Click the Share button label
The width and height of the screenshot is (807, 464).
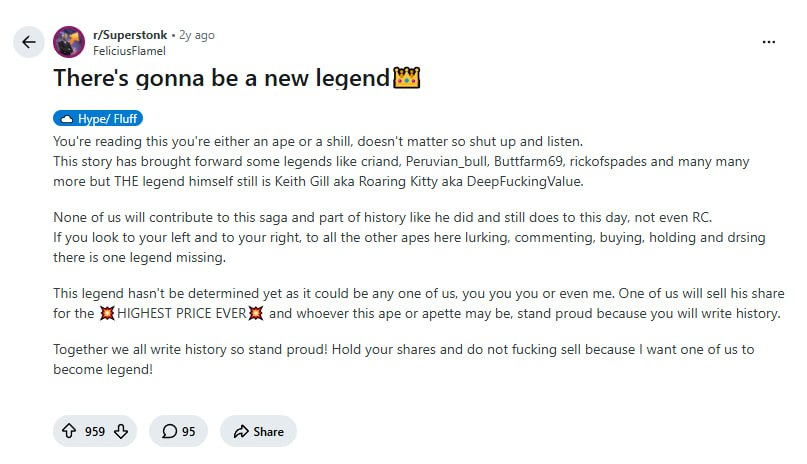pos(268,432)
